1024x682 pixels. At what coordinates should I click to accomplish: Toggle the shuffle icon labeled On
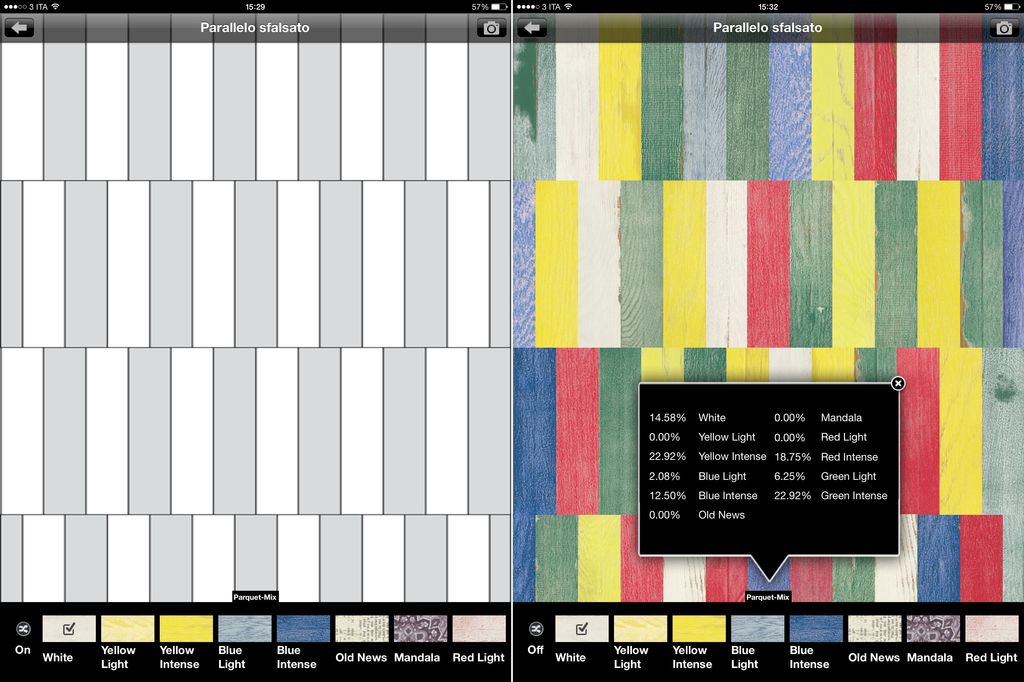pyautogui.click(x=23, y=630)
